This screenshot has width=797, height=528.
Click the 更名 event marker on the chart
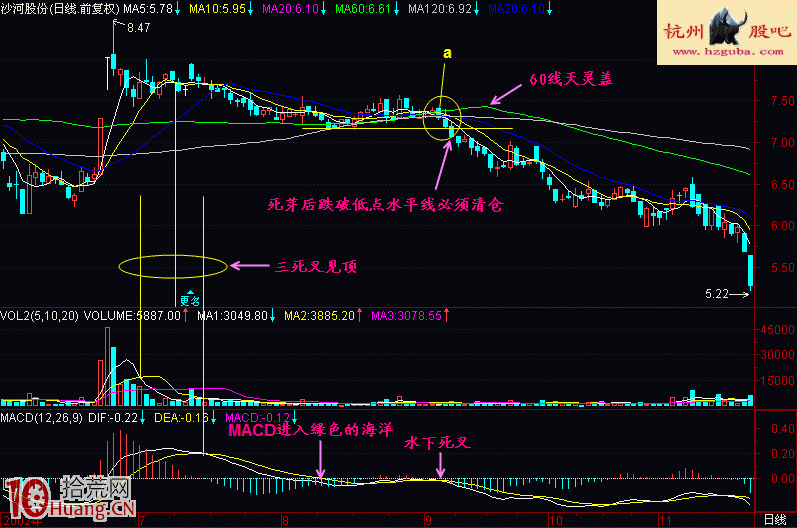click(190, 300)
